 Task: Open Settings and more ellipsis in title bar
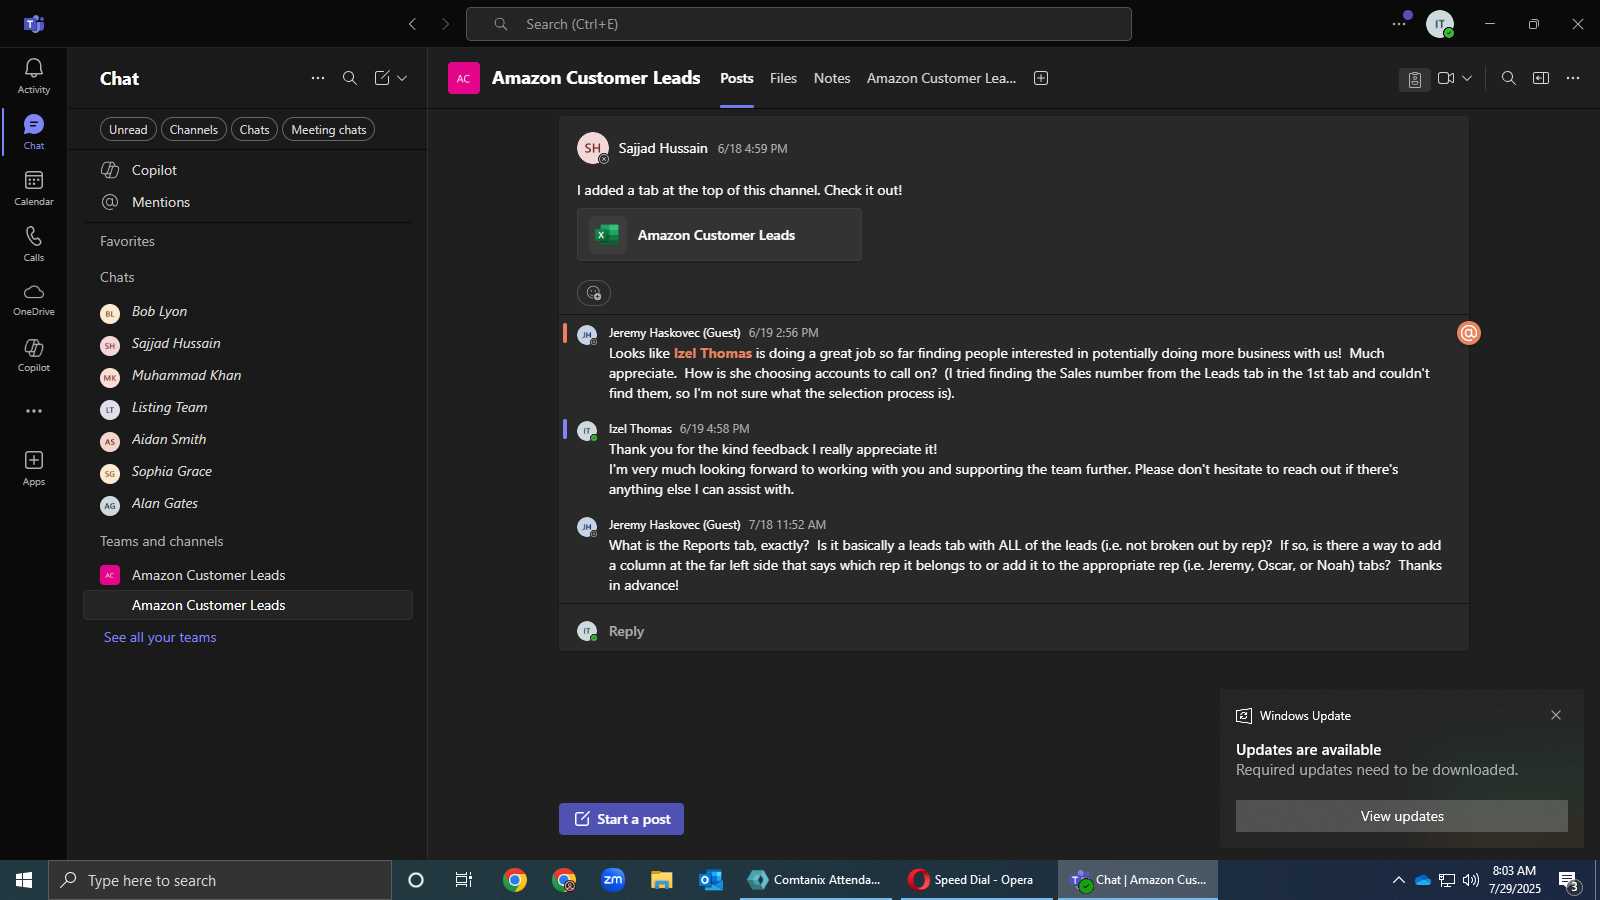1399,24
